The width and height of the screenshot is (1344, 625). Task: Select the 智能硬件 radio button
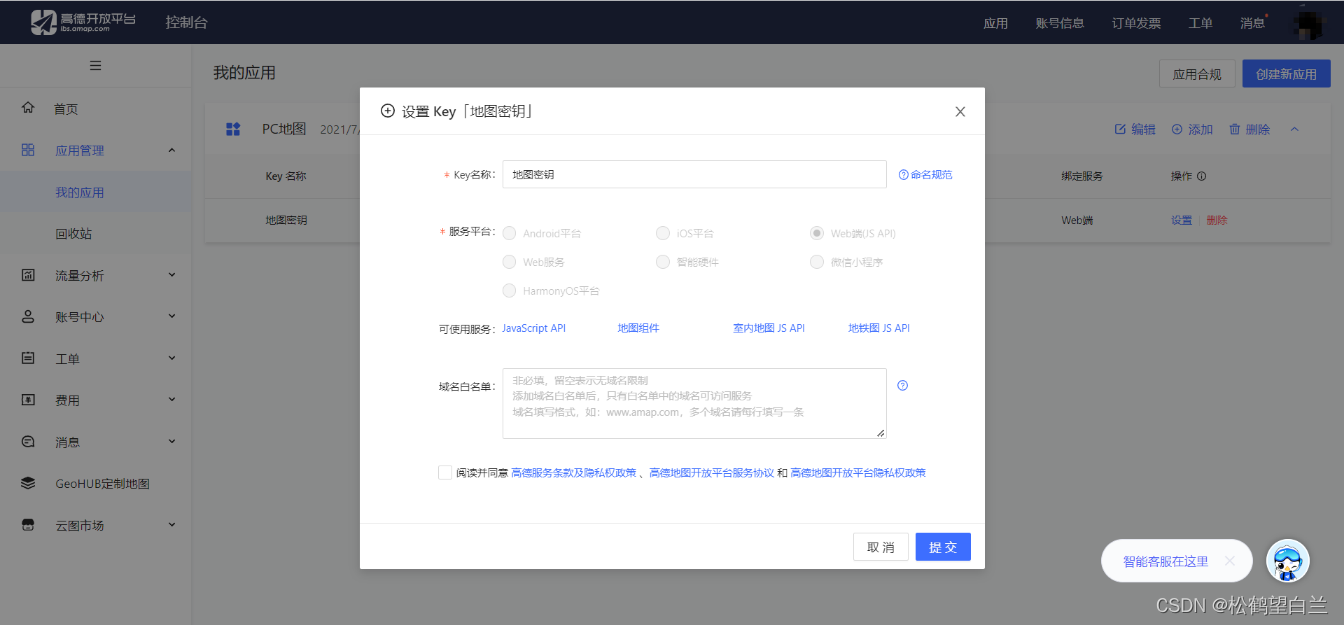coord(663,262)
